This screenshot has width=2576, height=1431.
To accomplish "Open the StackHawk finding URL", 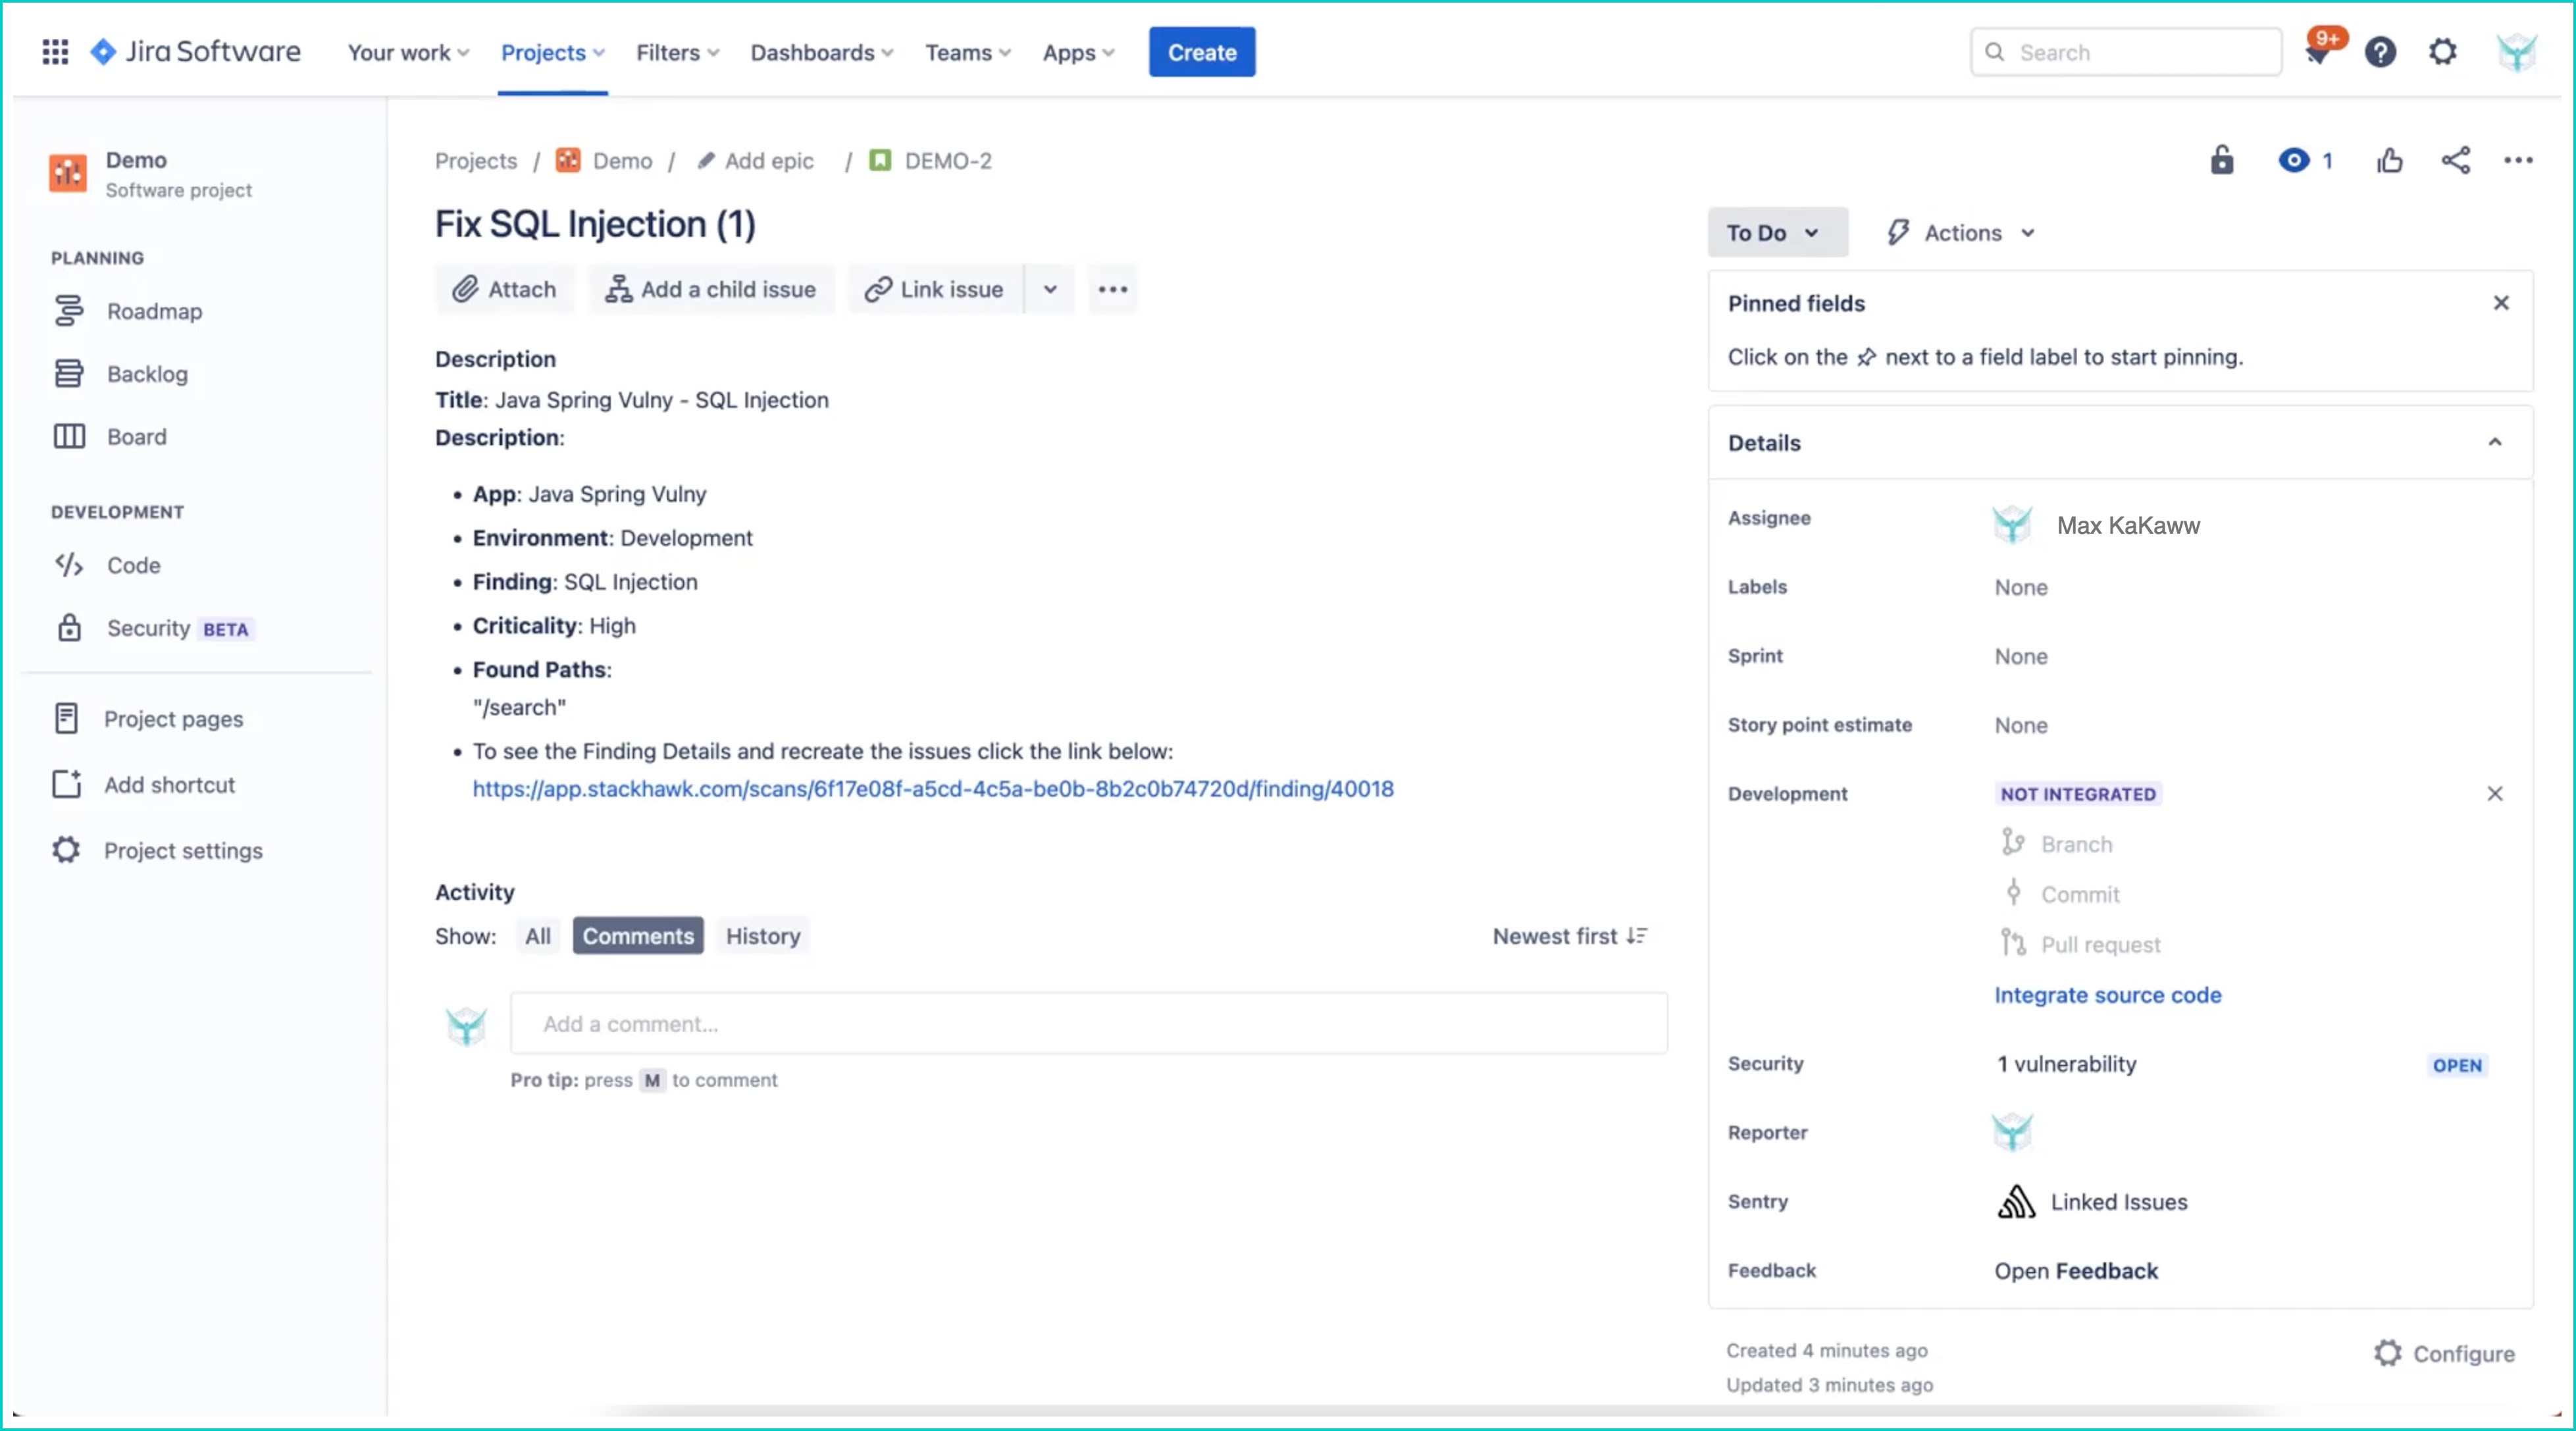I will (x=933, y=789).
